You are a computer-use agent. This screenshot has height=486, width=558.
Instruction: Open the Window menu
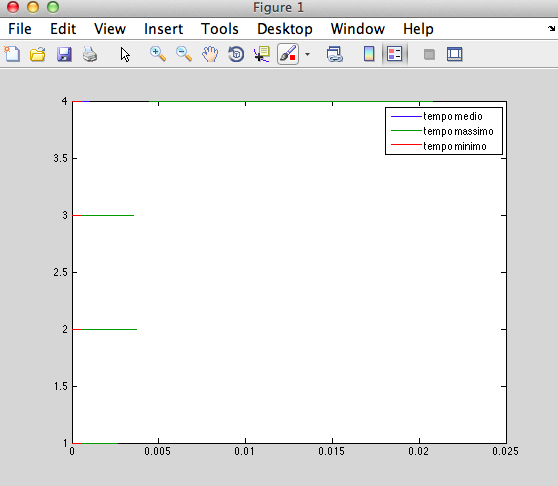click(x=358, y=29)
